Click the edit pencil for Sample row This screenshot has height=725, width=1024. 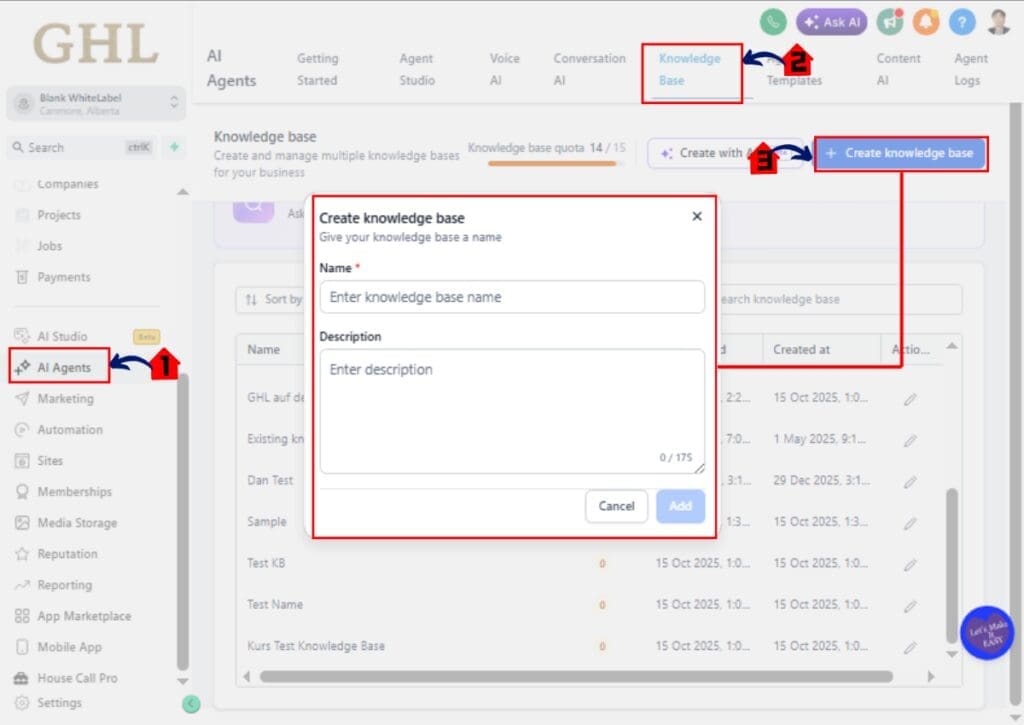pyautogui.click(x=910, y=523)
